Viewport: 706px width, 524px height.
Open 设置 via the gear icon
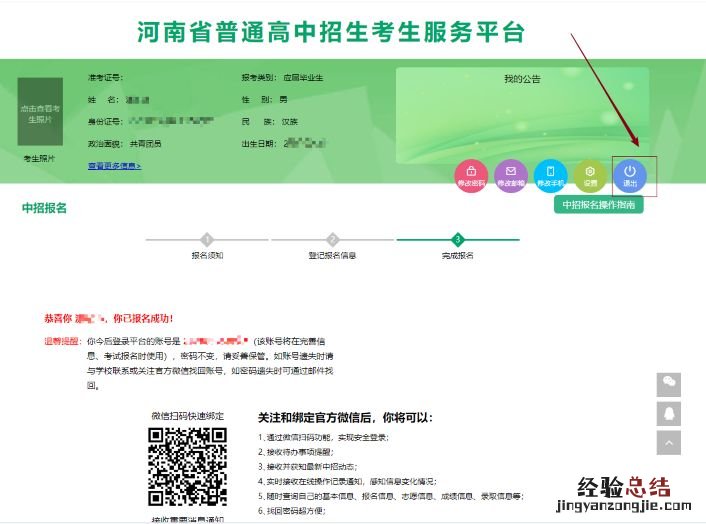pos(590,176)
